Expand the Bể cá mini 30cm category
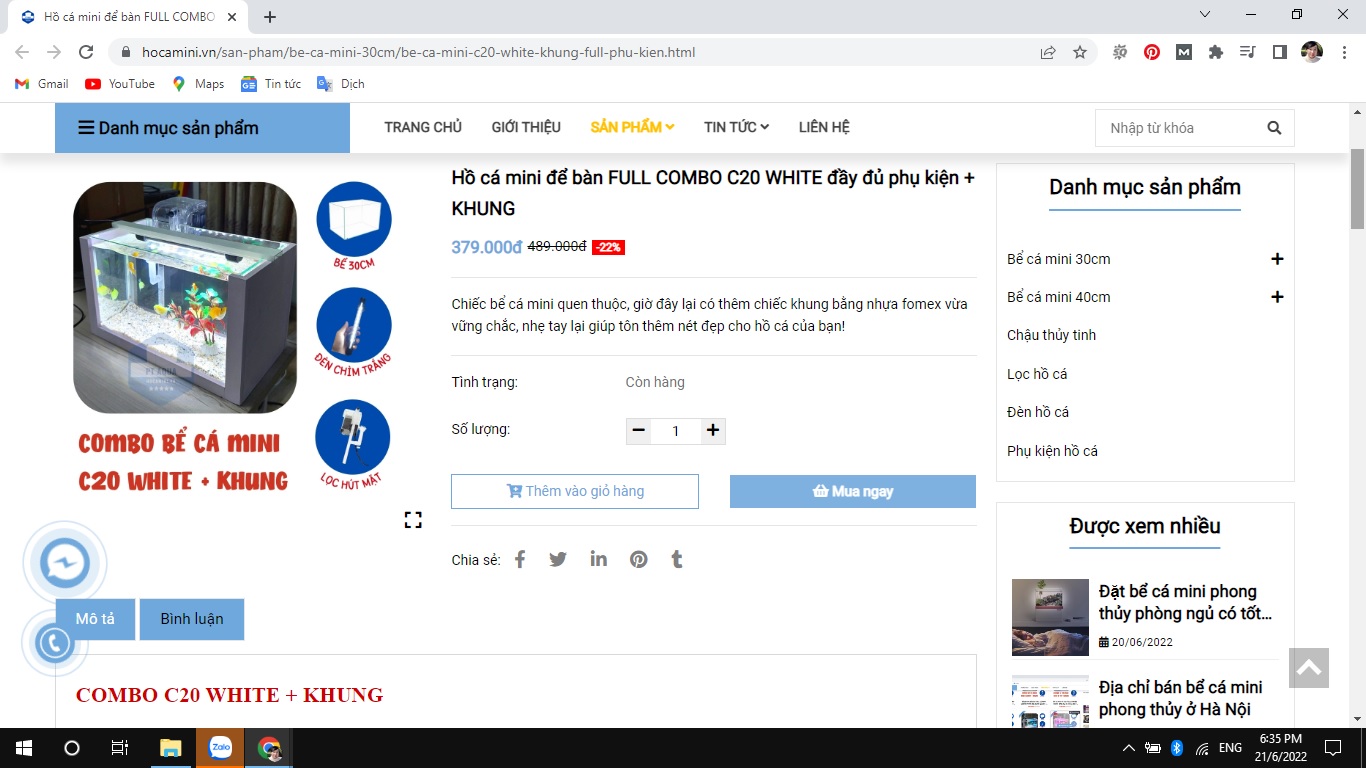 point(1276,259)
